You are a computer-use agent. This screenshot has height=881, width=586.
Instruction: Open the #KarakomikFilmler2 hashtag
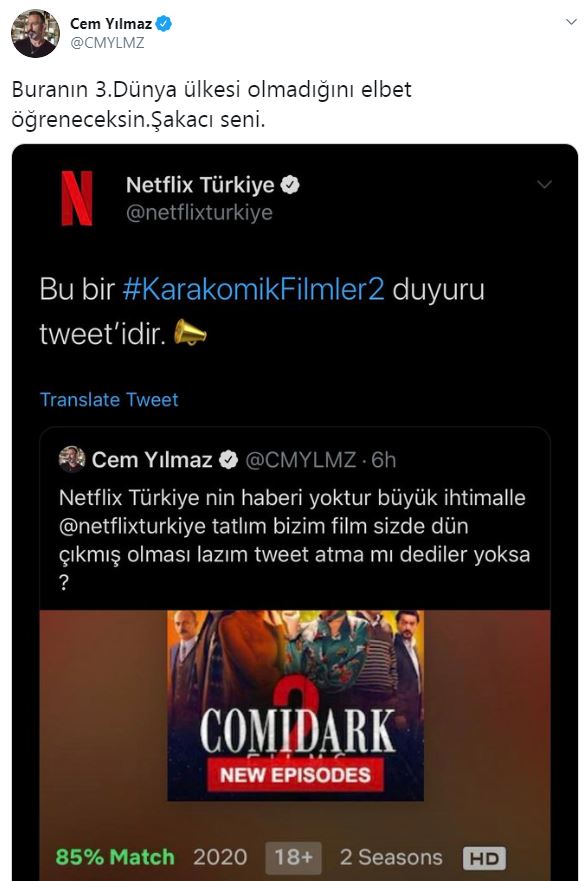click(253, 289)
